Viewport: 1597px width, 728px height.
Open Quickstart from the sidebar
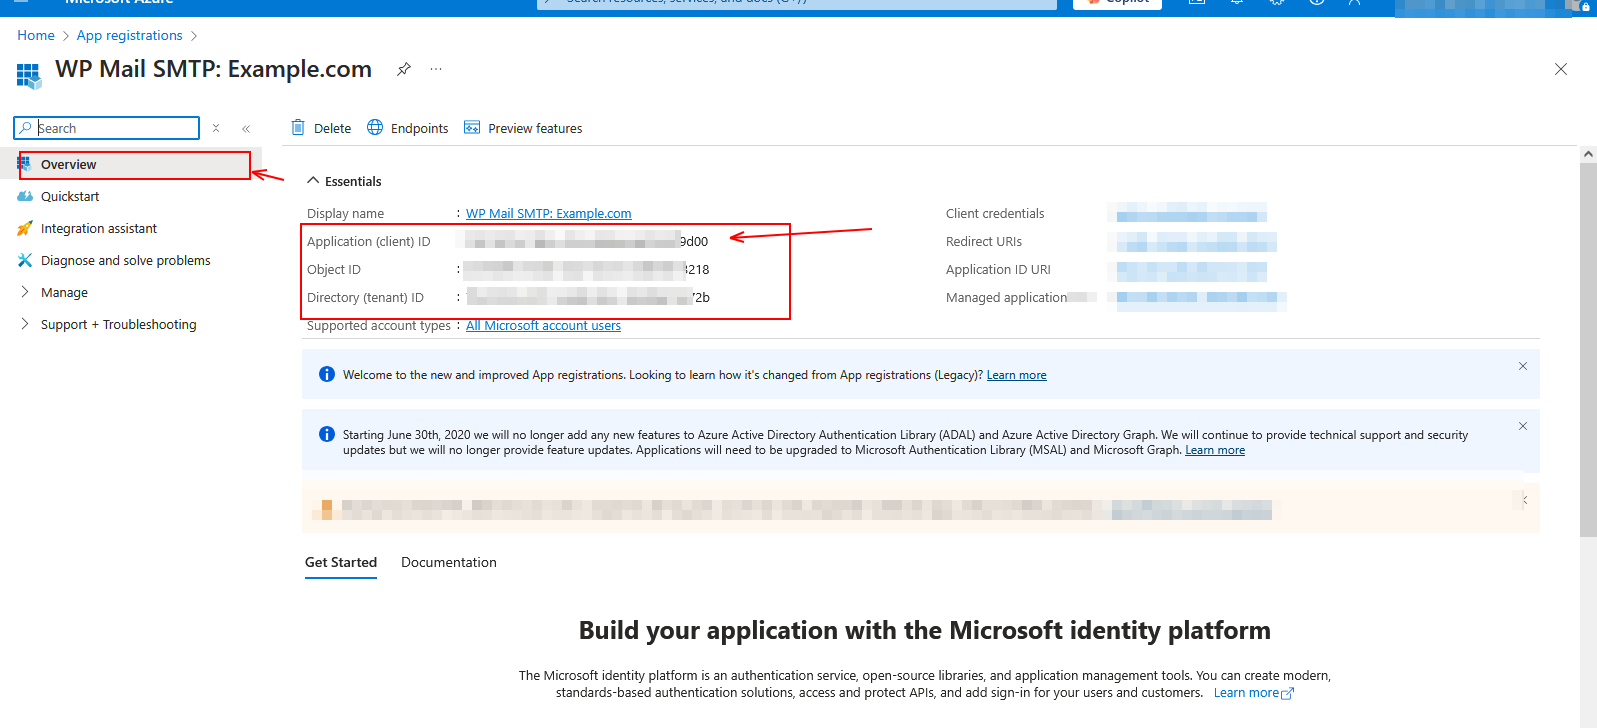[70, 197]
